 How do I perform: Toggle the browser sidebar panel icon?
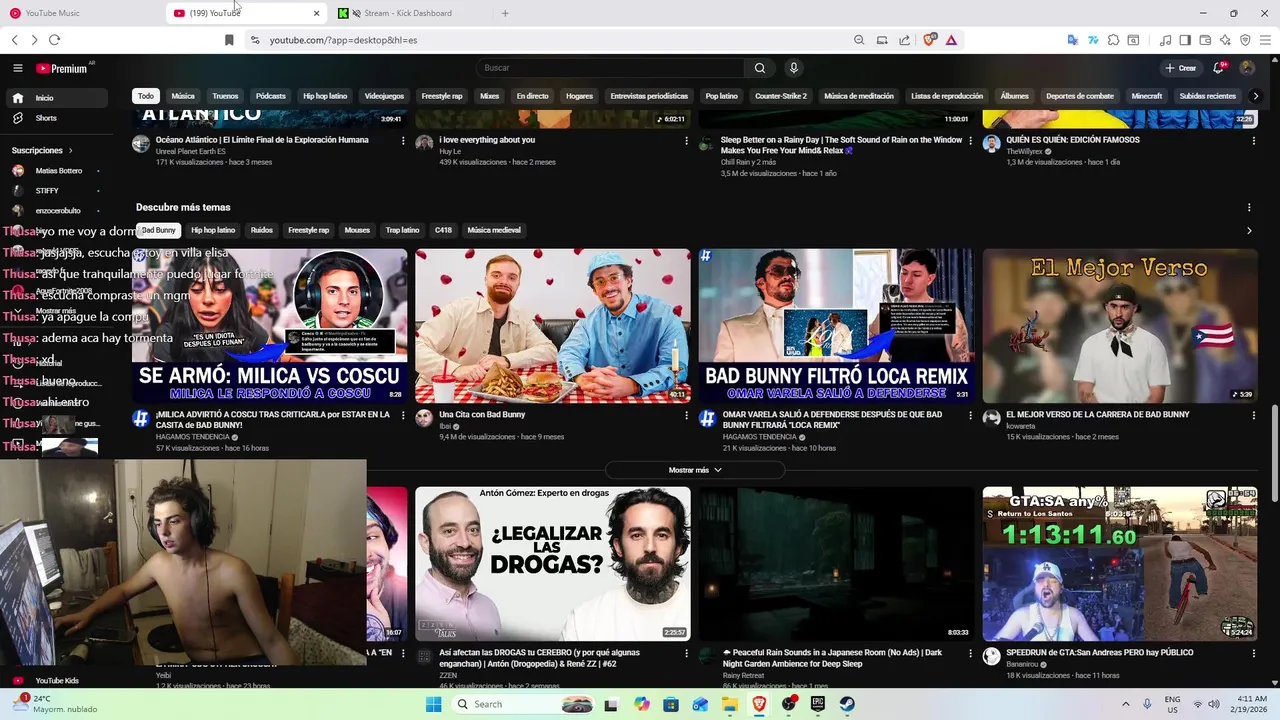tap(1185, 40)
